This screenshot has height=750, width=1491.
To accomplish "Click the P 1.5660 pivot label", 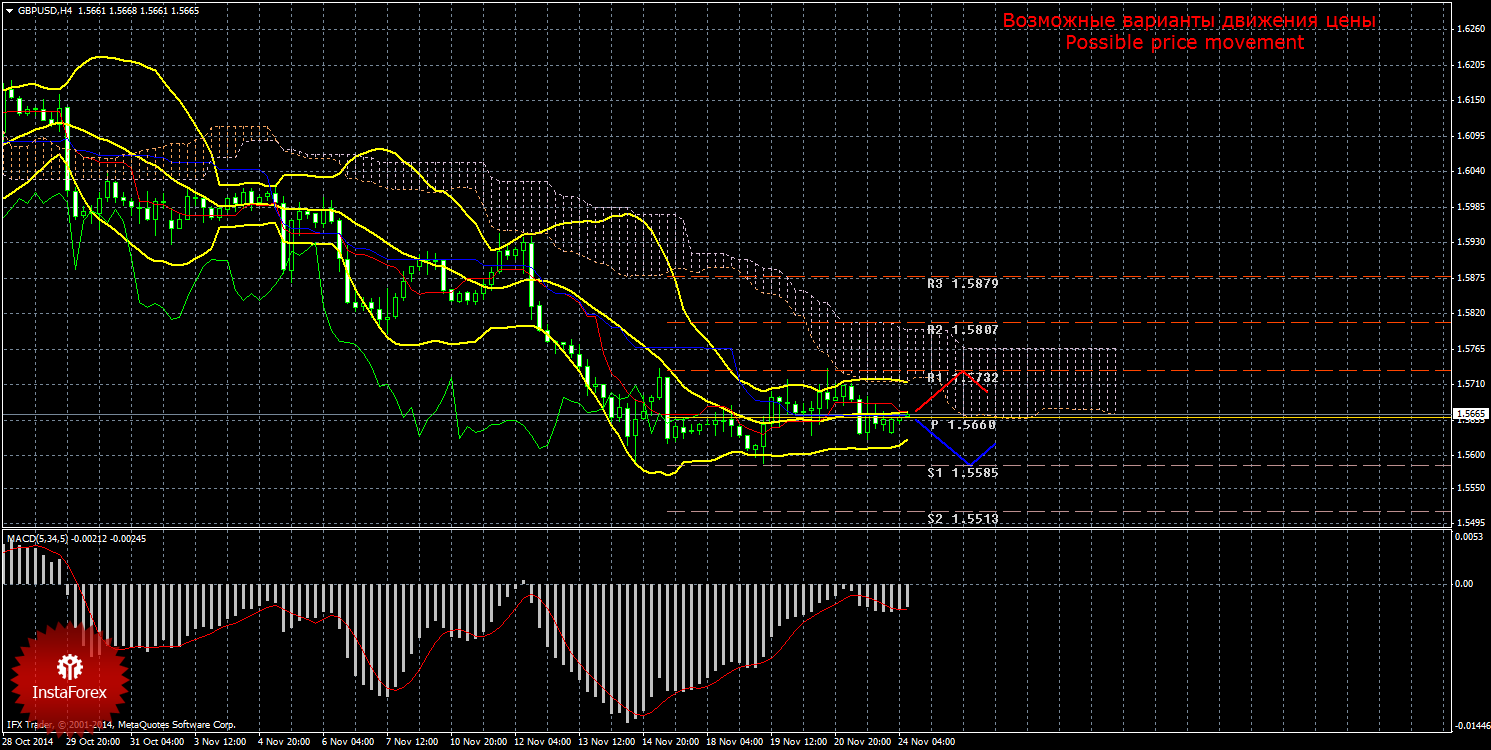I will click(963, 425).
